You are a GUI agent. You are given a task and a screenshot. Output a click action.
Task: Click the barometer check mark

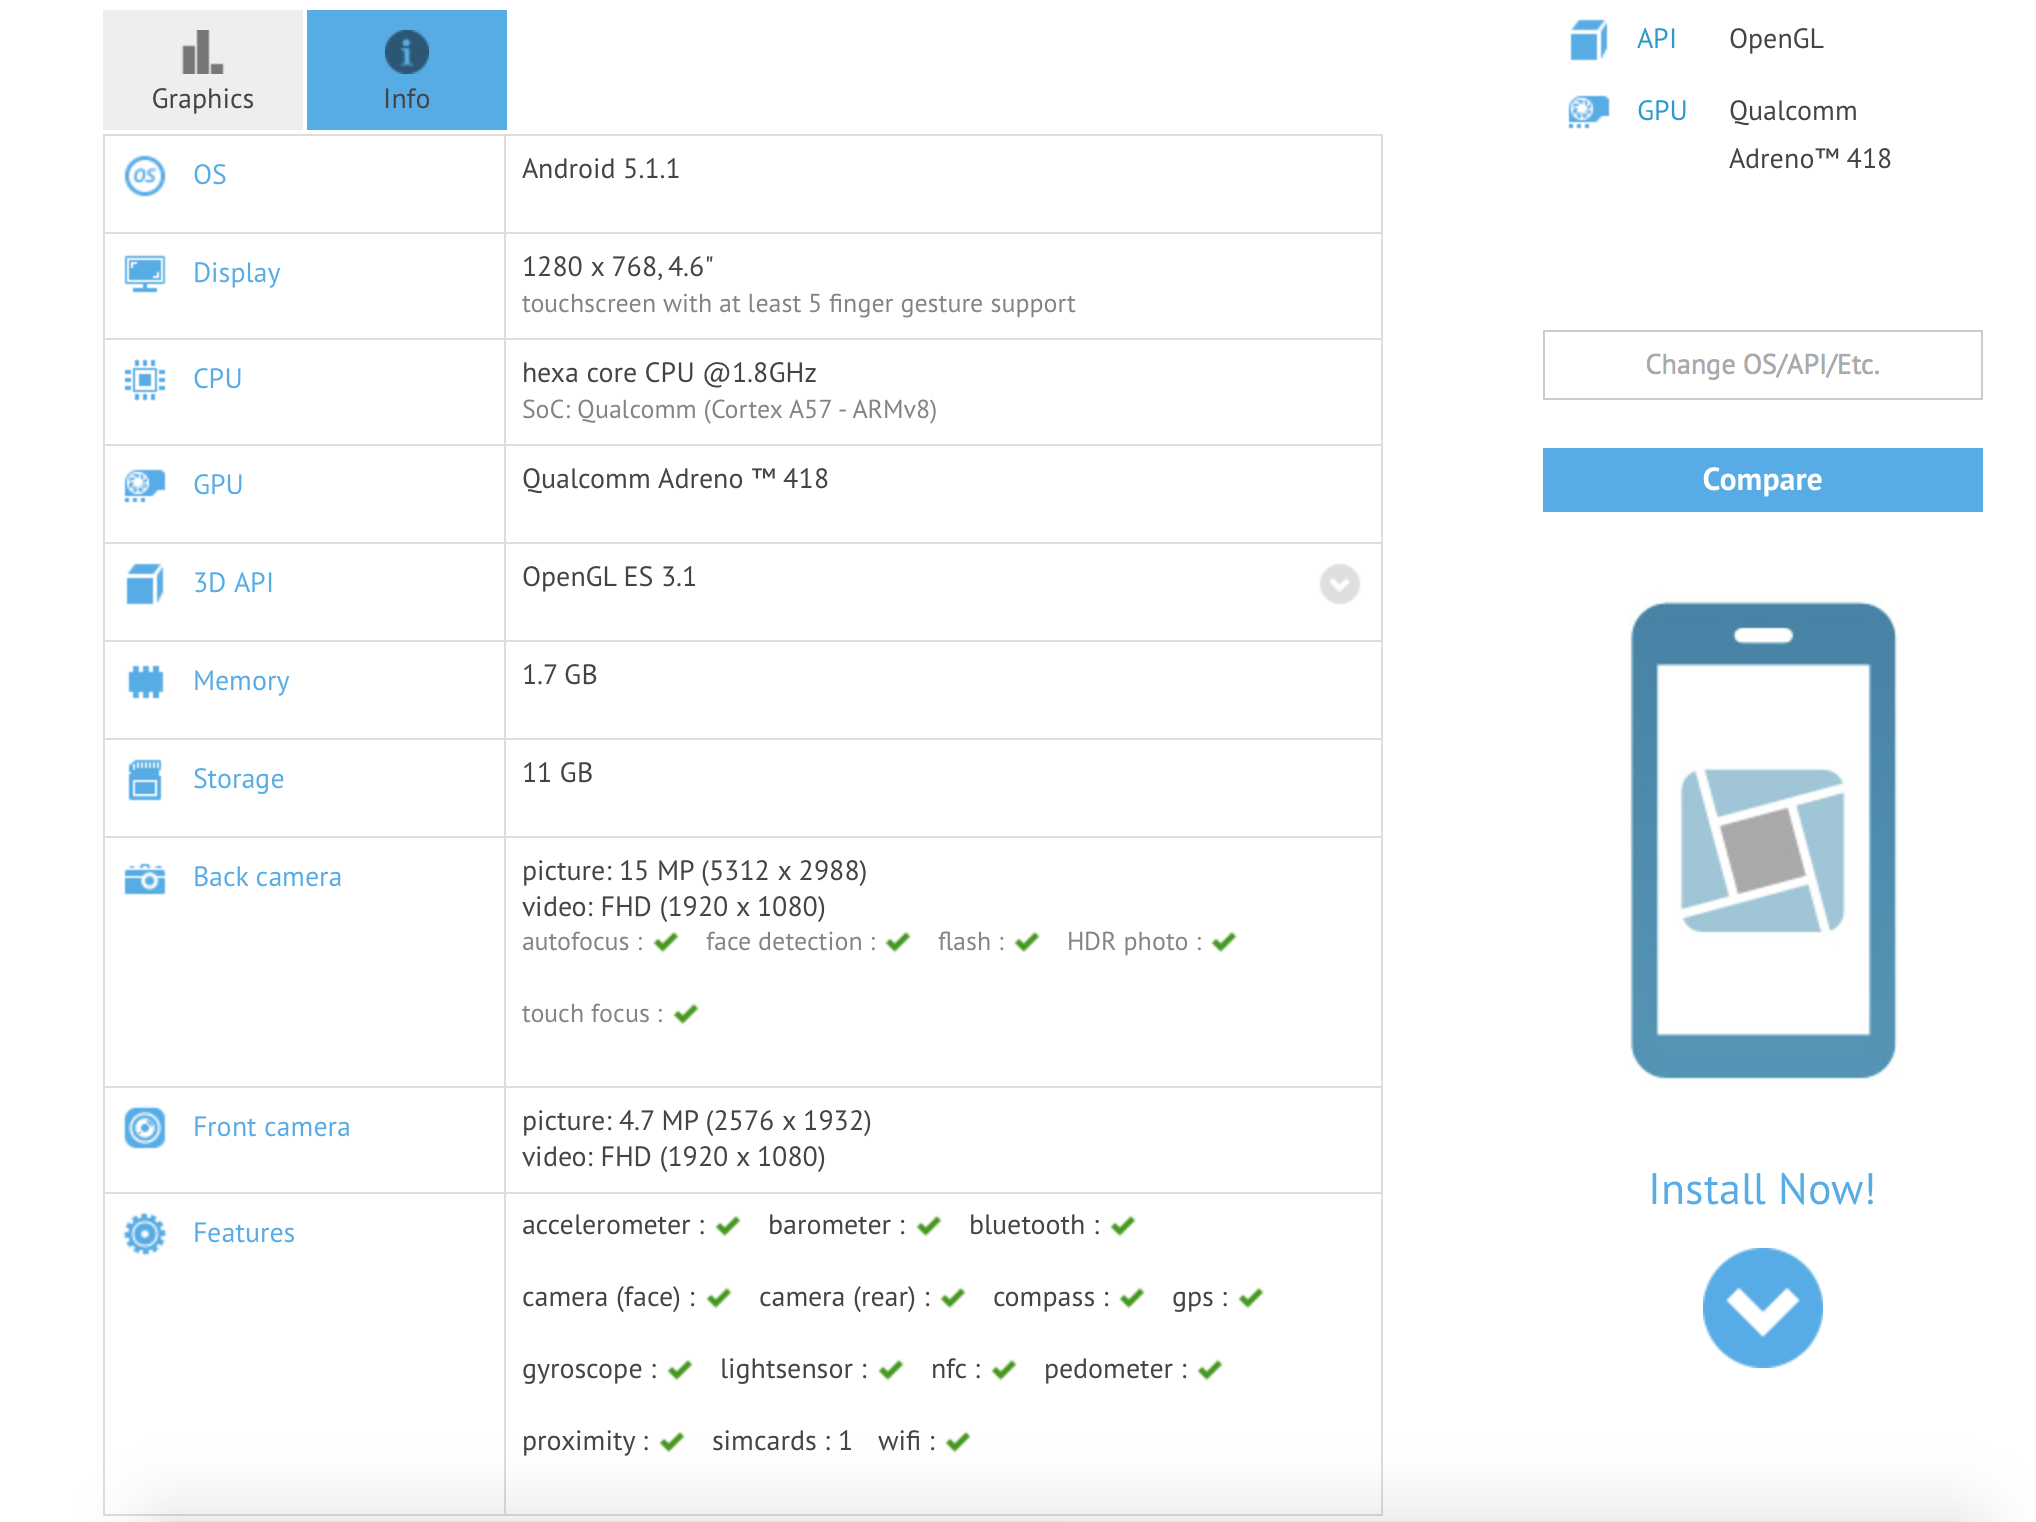coord(929,1226)
